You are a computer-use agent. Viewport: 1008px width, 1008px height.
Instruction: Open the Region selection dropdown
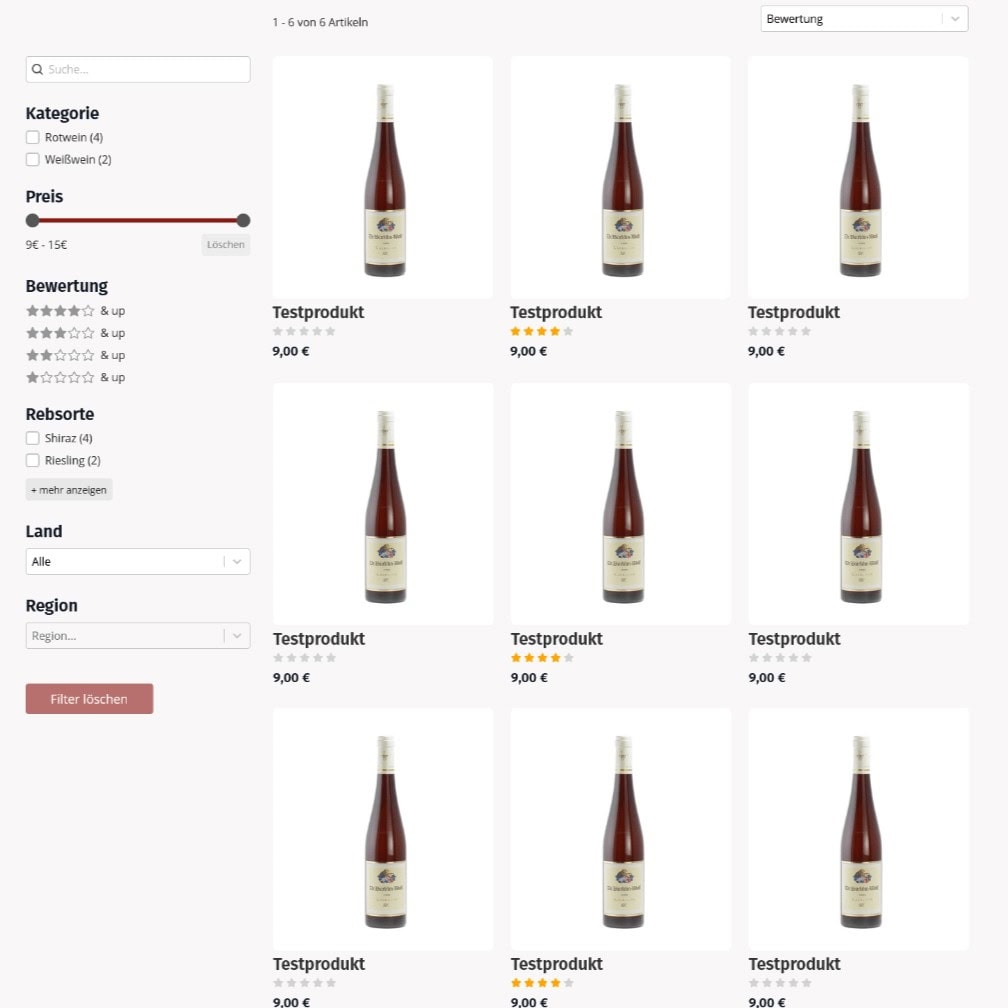click(138, 636)
